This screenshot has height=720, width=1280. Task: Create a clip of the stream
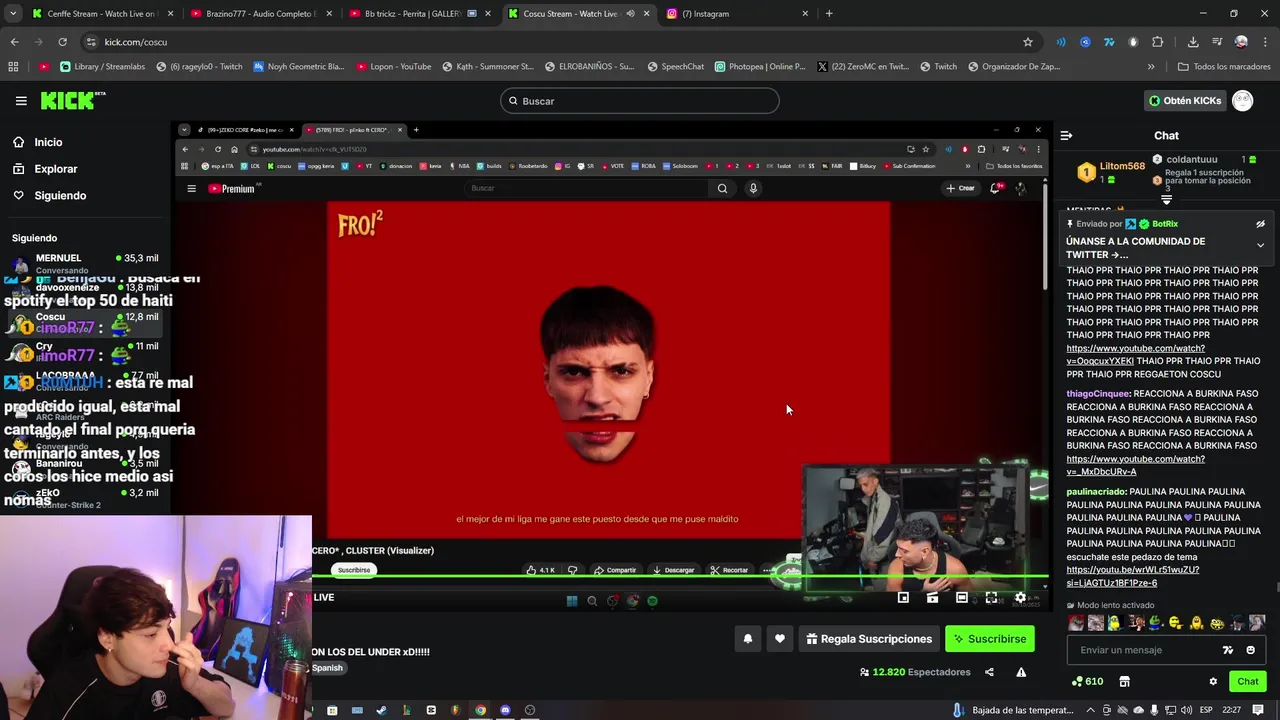[x=932, y=598]
